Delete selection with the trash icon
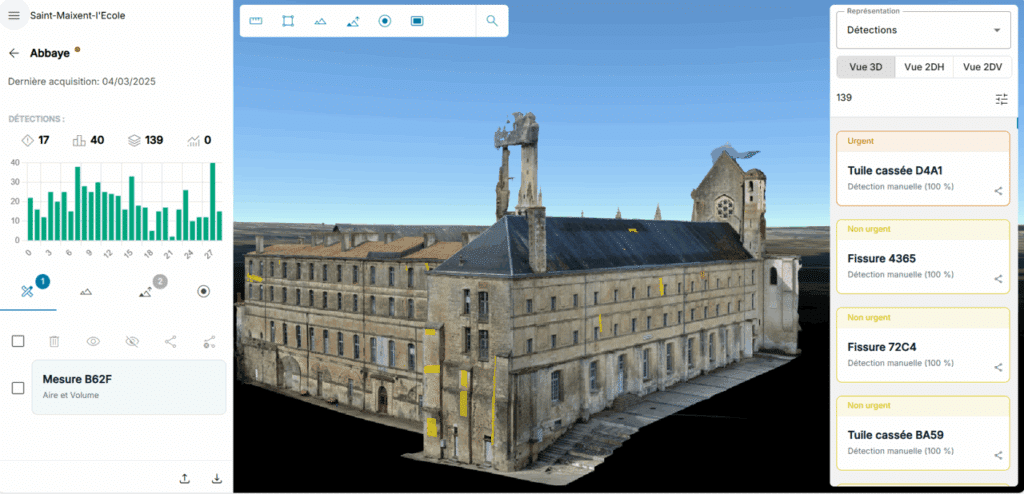The image size is (1024, 494). (54, 341)
